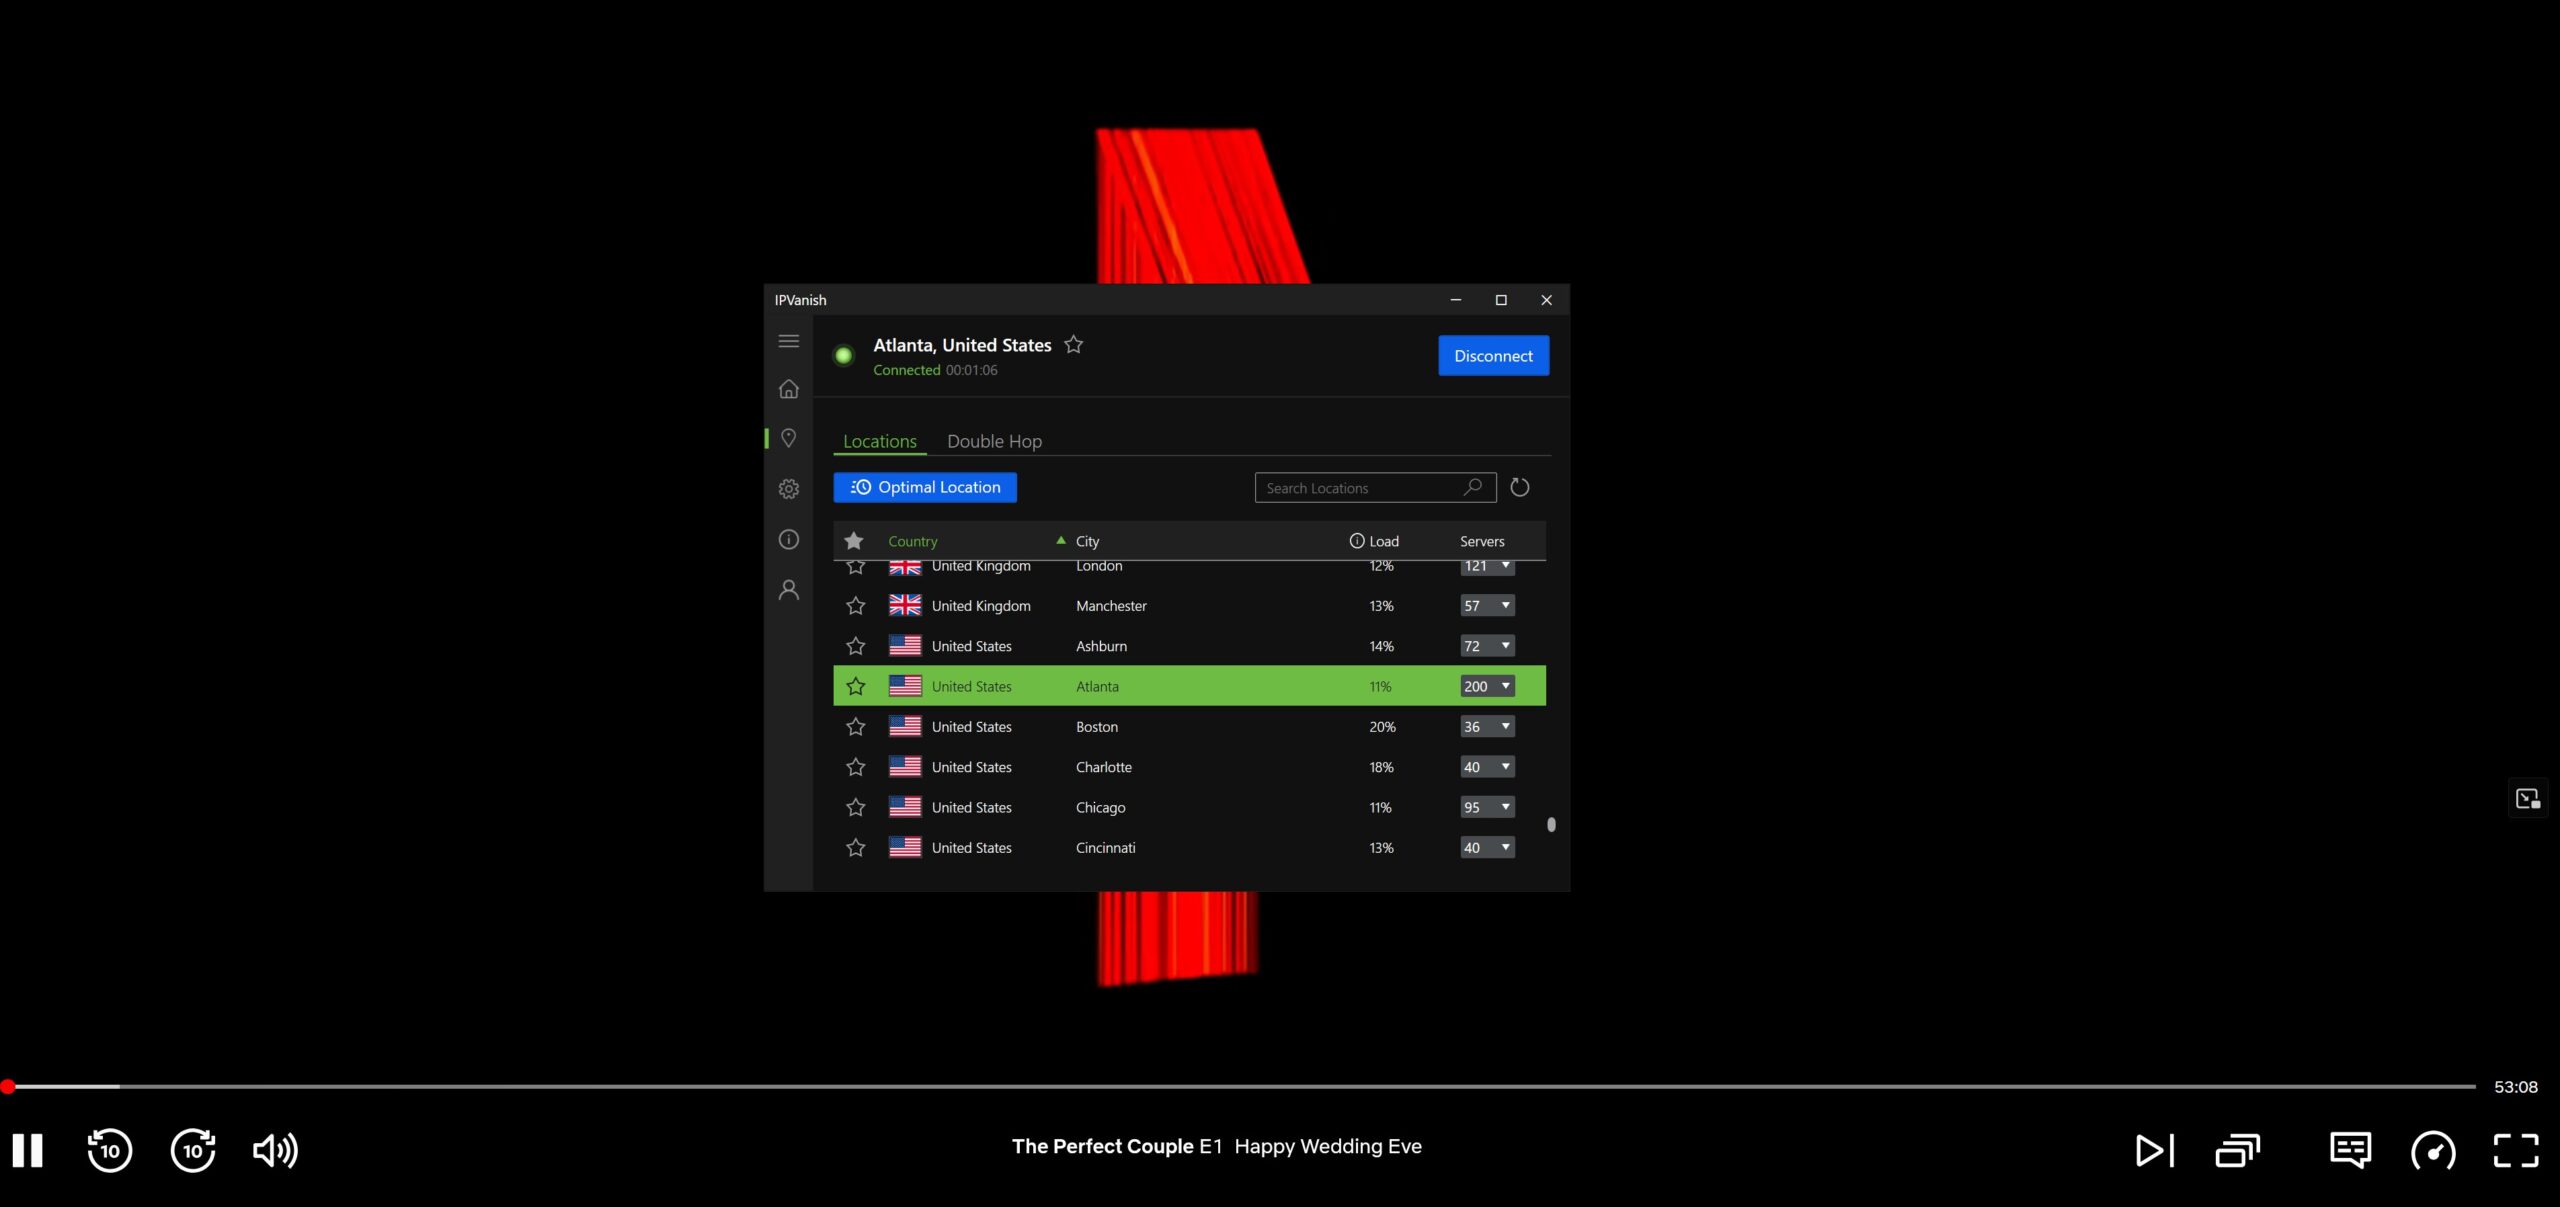Favorite the Atlanta row
This screenshot has width=2560, height=1207.
pyautogui.click(x=855, y=686)
